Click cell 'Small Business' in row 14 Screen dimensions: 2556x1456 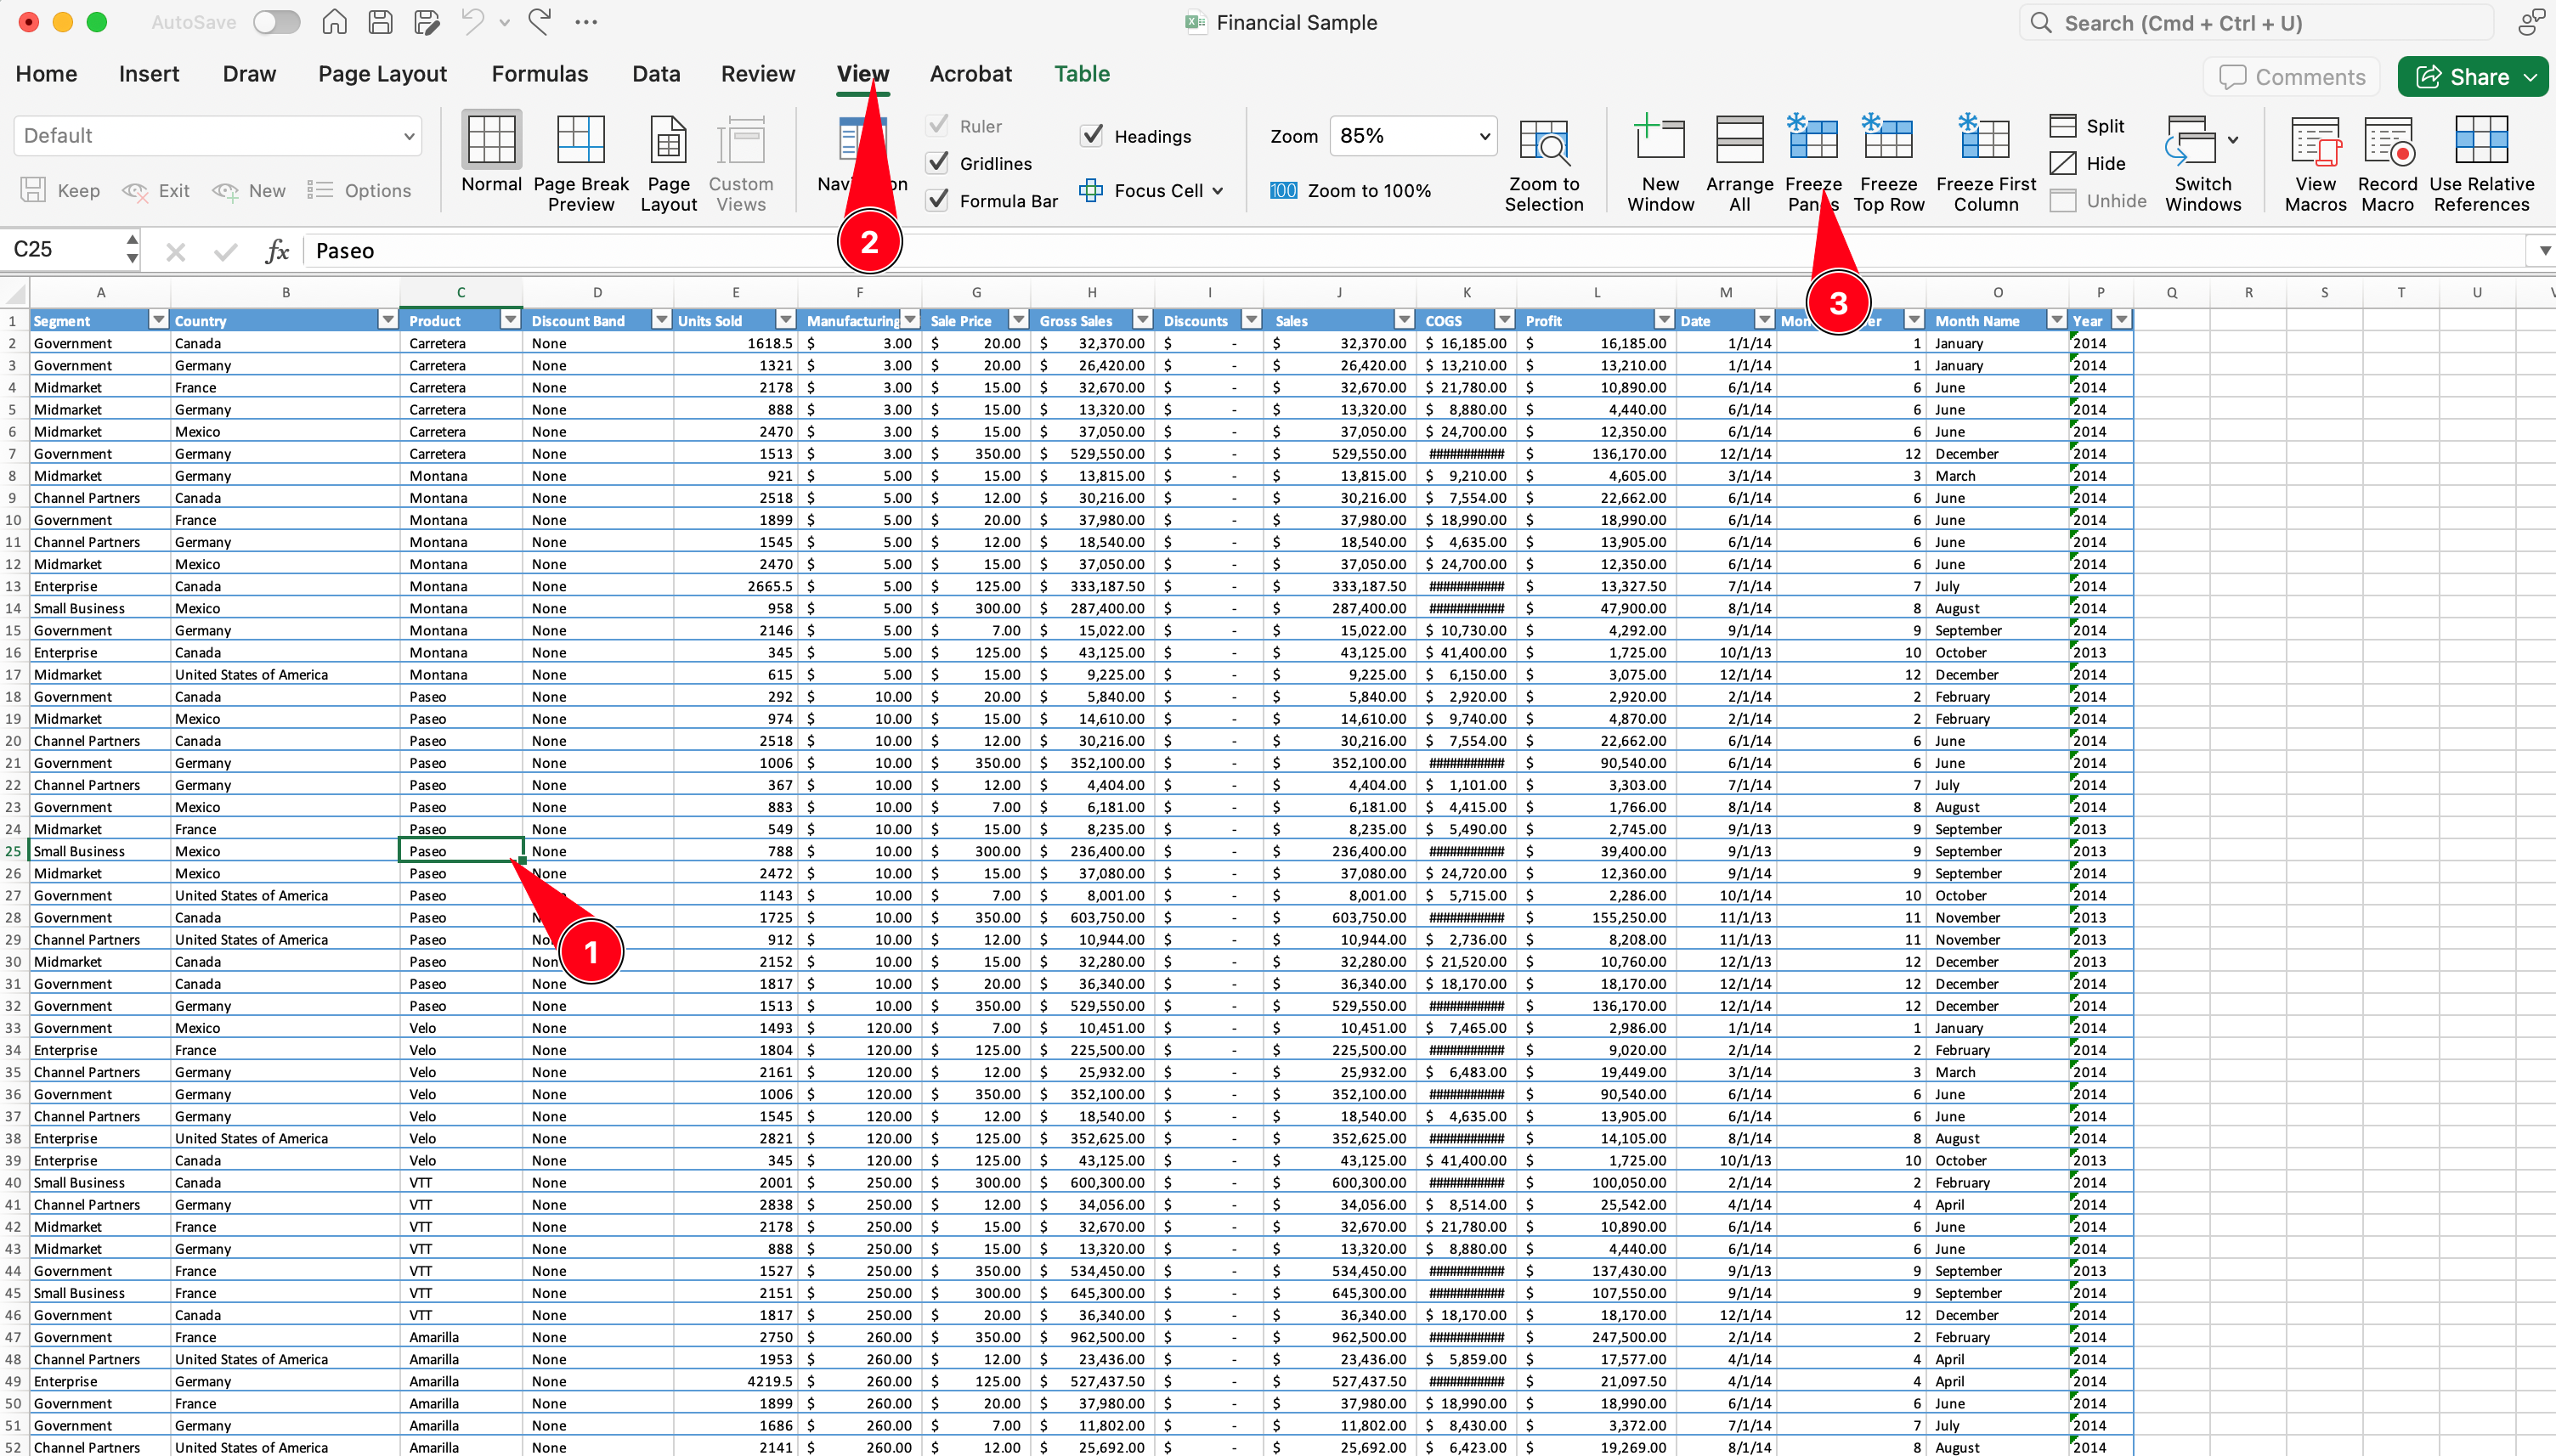[99, 608]
